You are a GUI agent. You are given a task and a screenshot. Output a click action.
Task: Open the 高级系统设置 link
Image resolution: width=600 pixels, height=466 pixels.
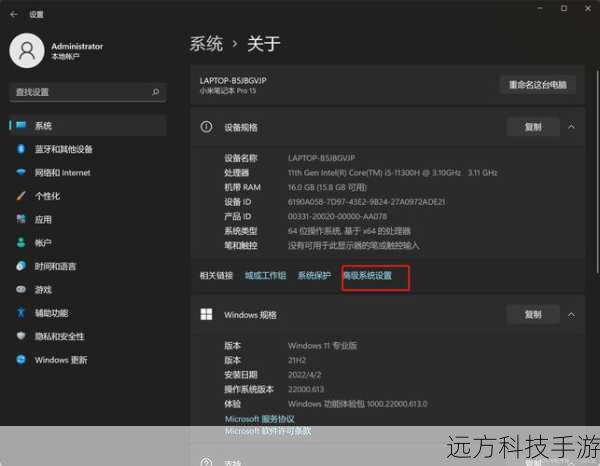368,275
